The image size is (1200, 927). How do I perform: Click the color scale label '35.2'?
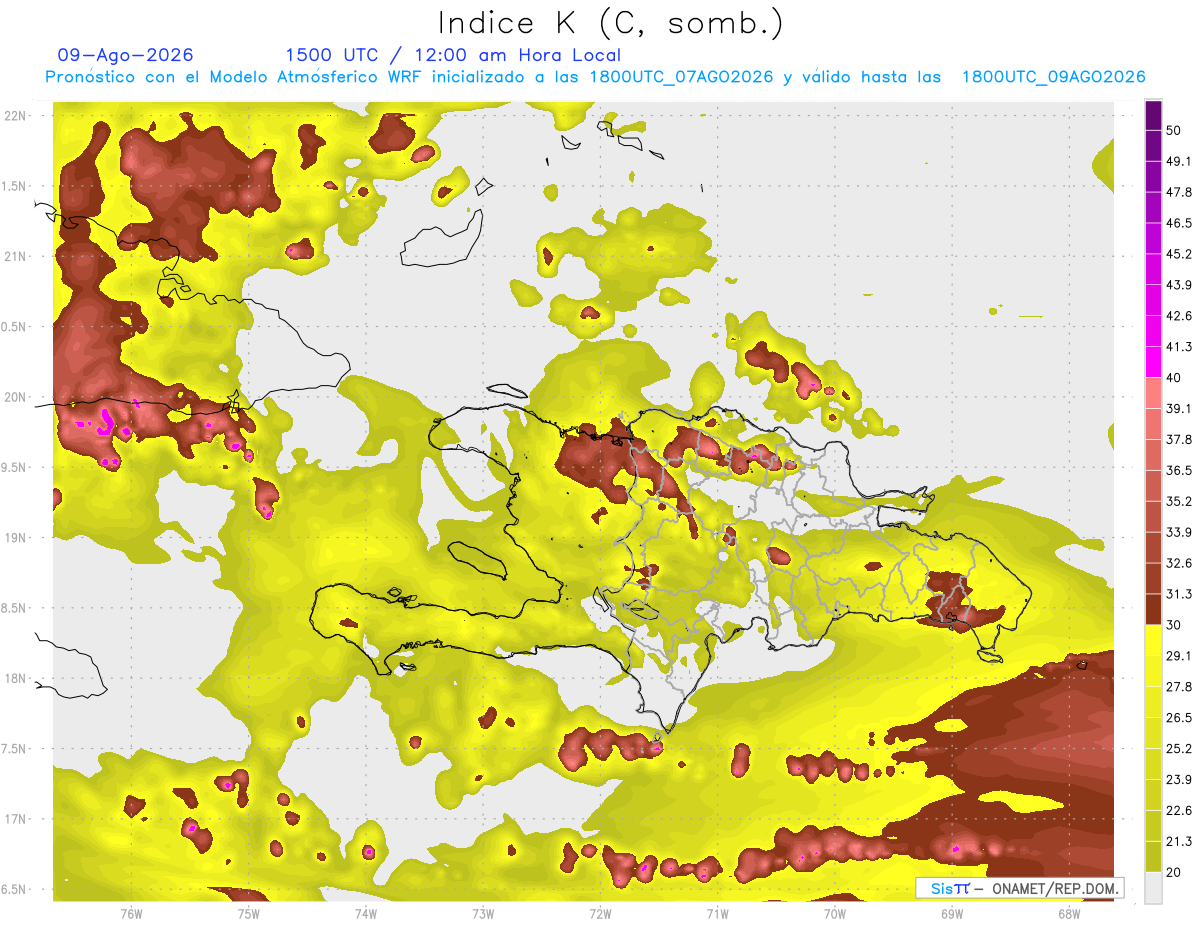(1179, 501)
